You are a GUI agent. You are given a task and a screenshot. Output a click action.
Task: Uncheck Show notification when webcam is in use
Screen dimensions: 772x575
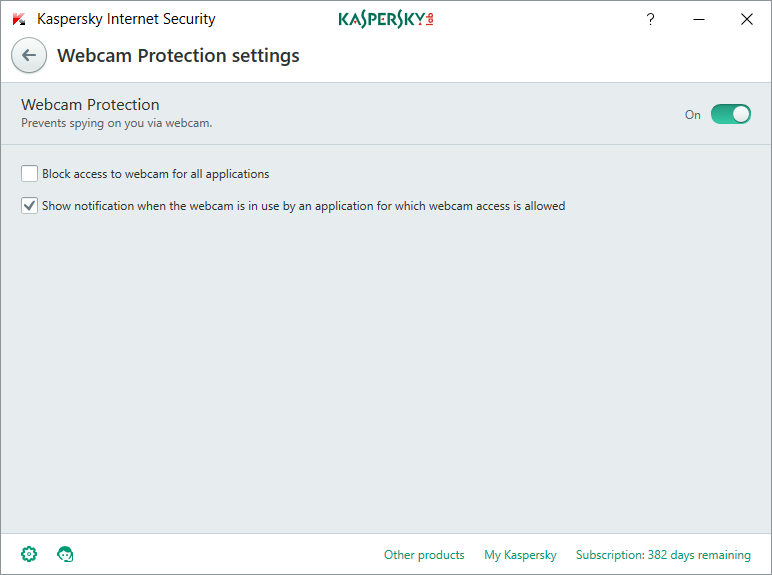pos(30,206)
